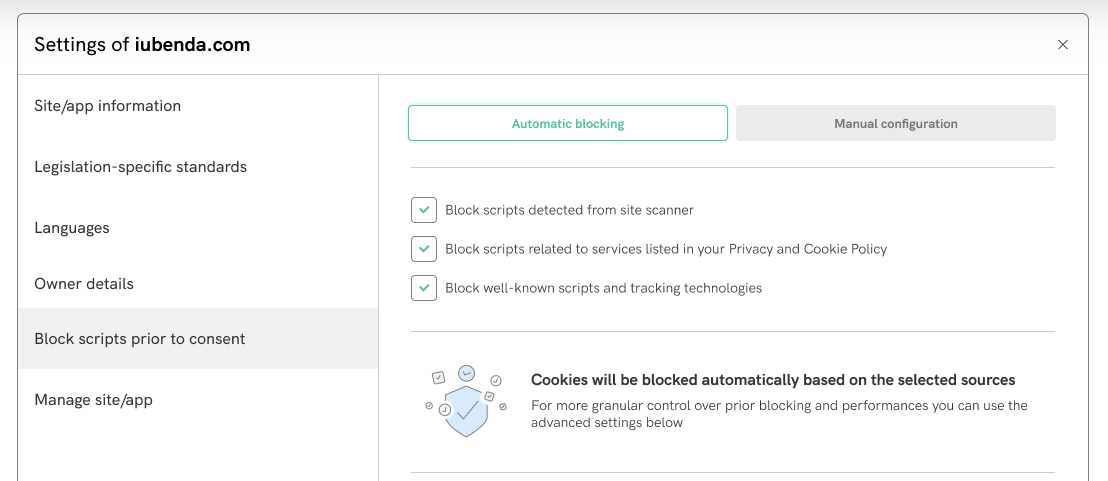Screen dimensions: 1108x481
Task: Click the 'Settings of iubenda.com' dialog title
Action: point(142,45)
